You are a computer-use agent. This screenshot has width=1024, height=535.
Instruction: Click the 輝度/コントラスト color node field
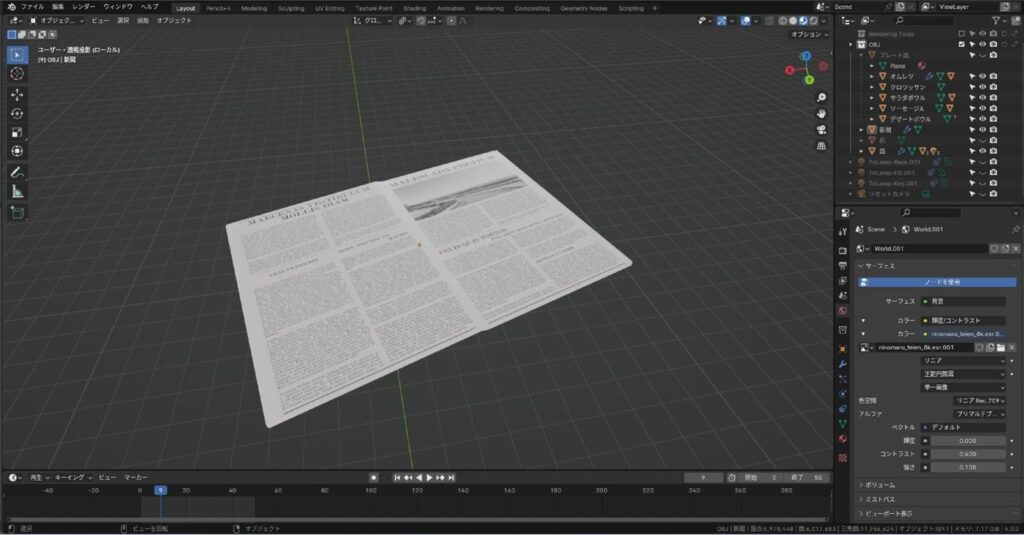963,321
